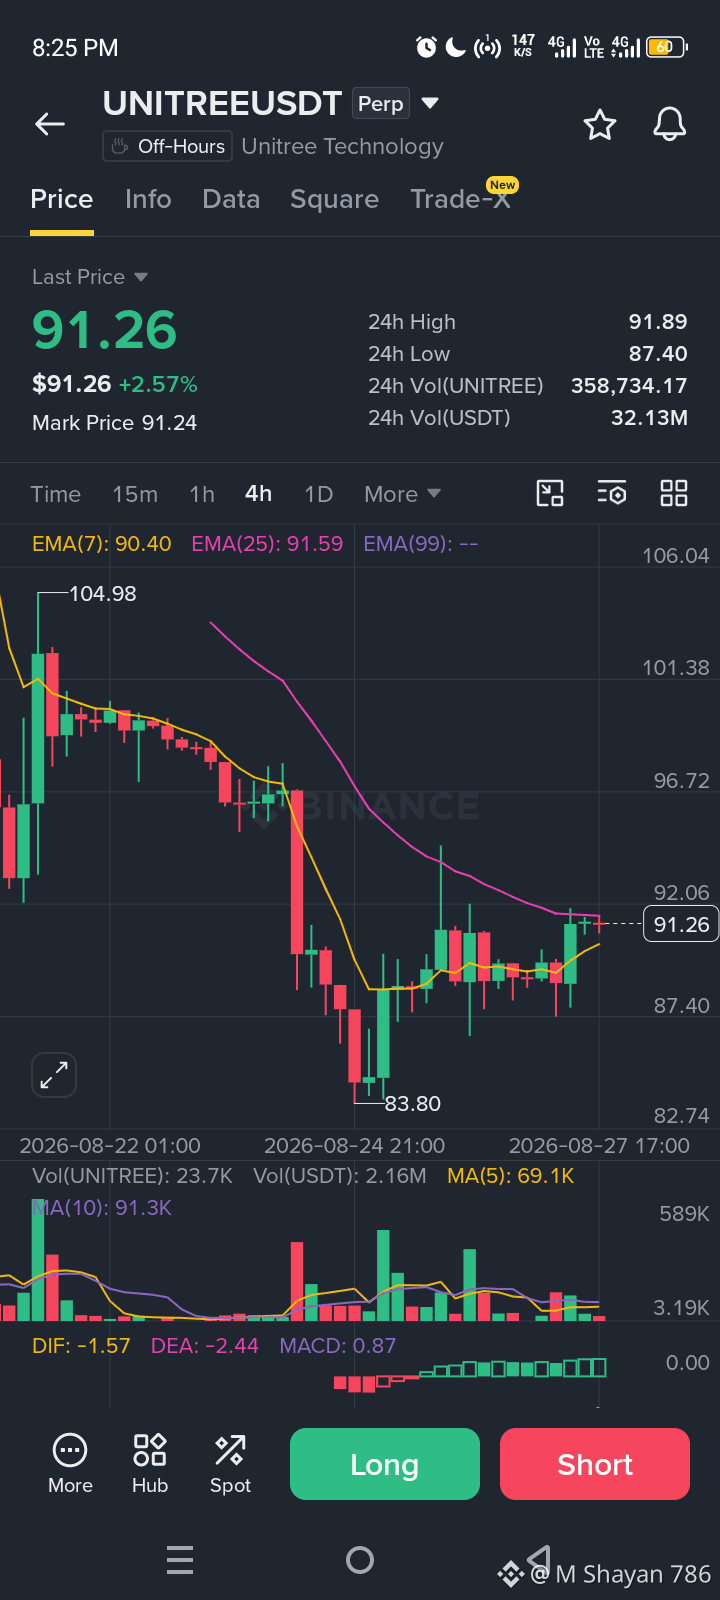Screen dimensions: 720x1600
Task: Open the multi-chart grid layout icon
Action: 674,493
